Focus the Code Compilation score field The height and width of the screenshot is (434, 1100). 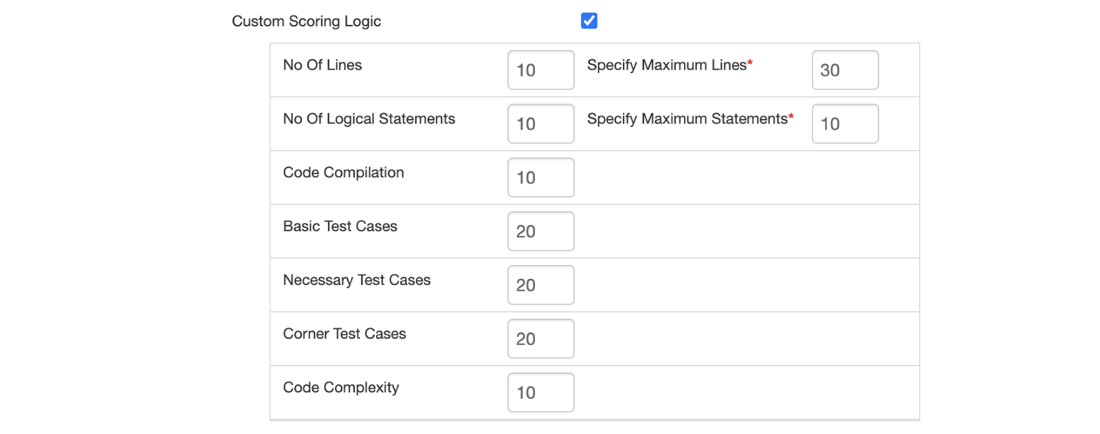(x=540, y=178)
